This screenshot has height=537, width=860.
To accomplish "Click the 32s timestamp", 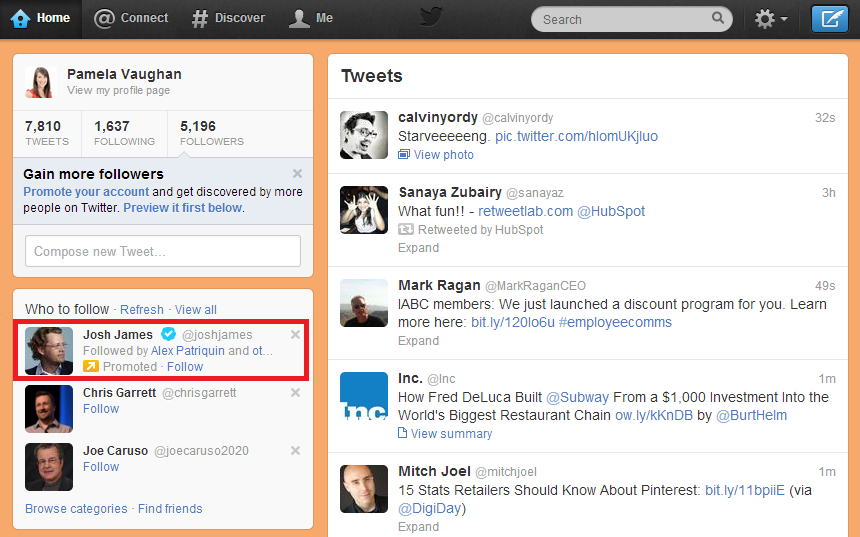I will pyautogui.click(x=825, y=118).
